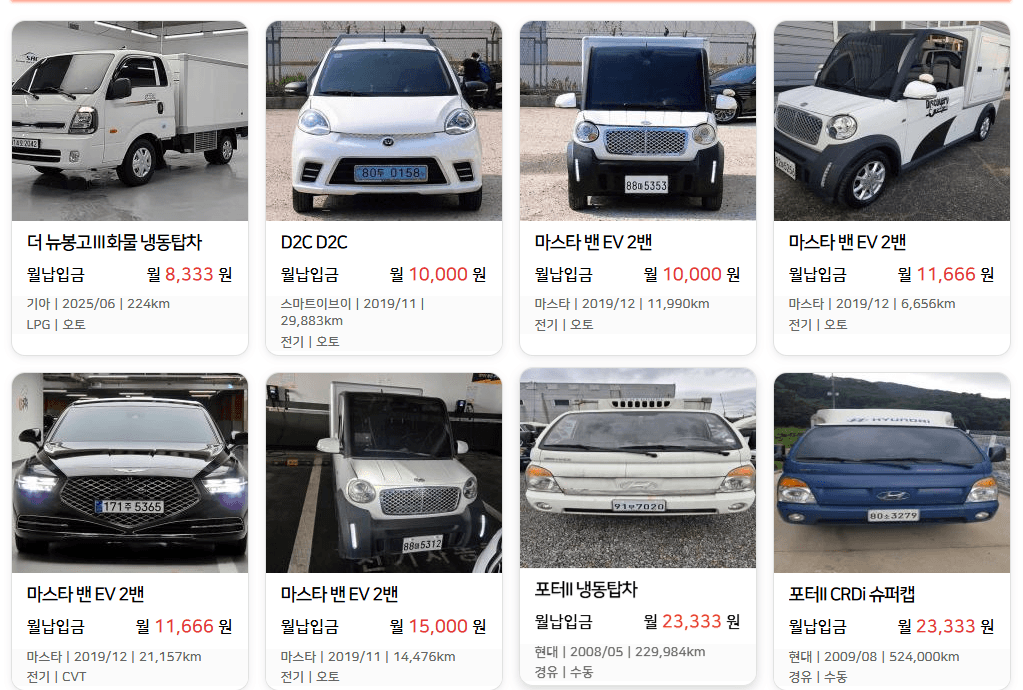Click the 포터II CRDi 슈퍼캡 title
Image resolution: width=1023 pixels, height=690 pixels.
pos(851,594)
